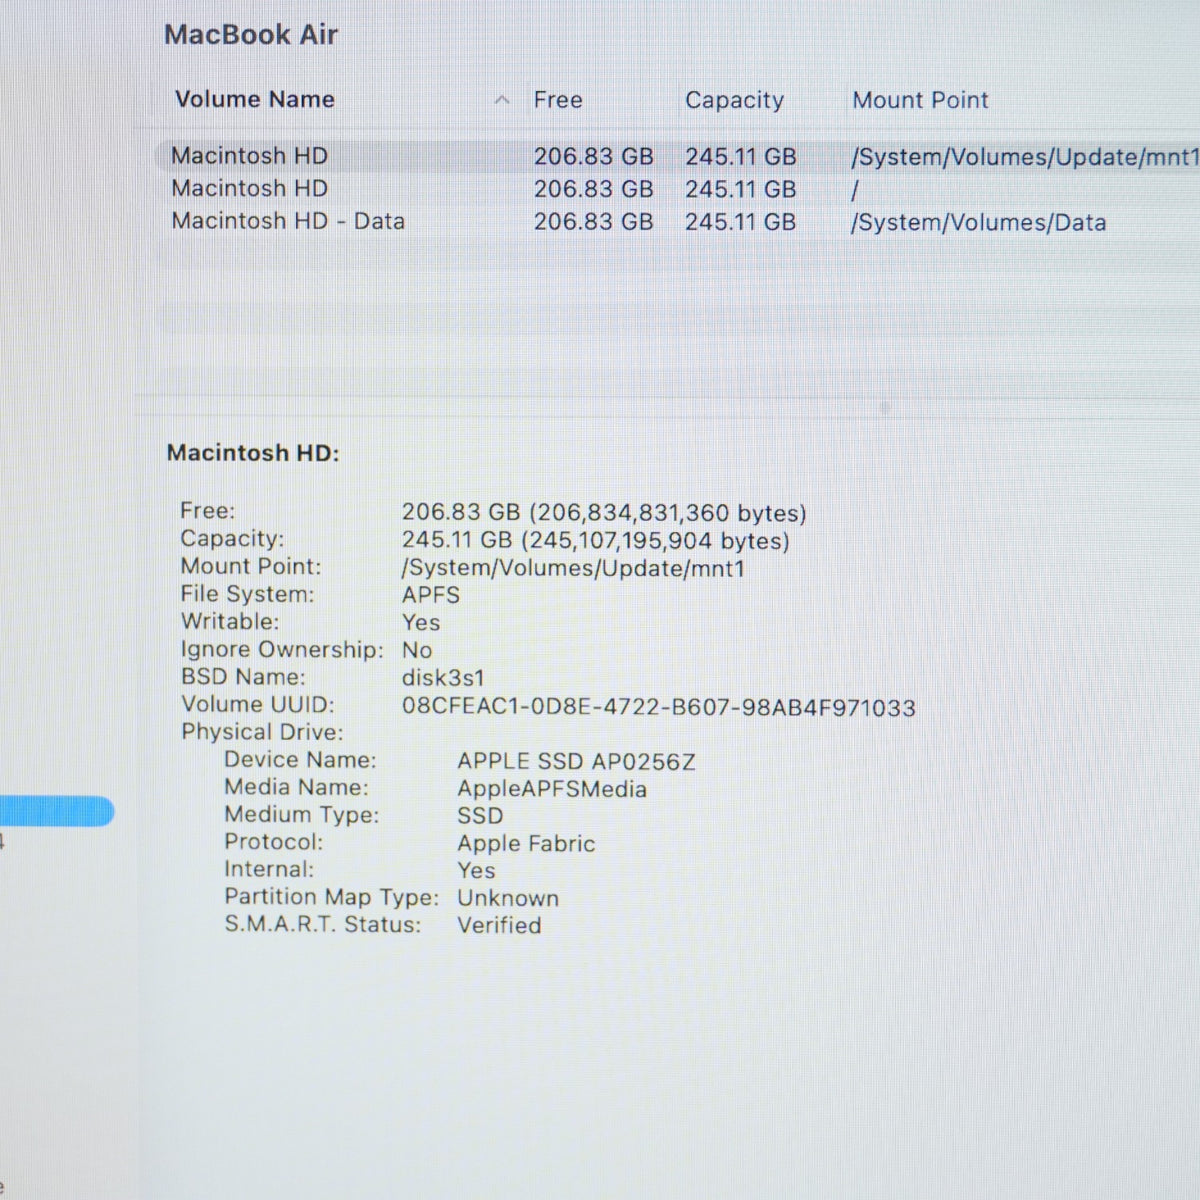Select the Macintosh HD - Data volume row
This screenshot has width=1200, height=1200.
(678, 222)
